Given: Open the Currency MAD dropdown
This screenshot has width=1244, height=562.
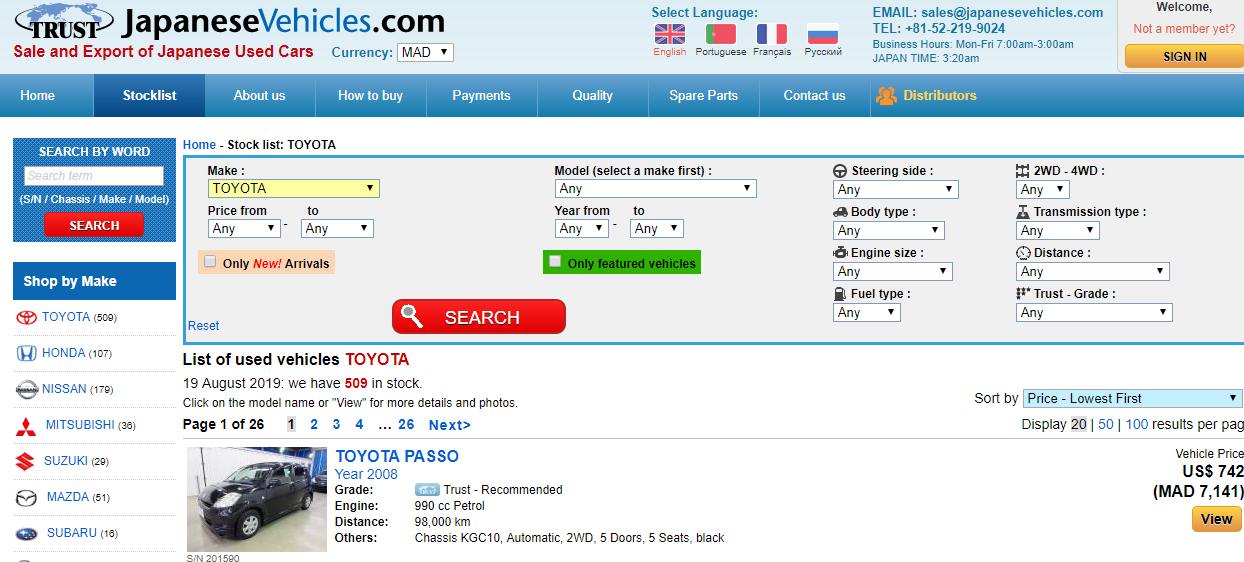Looking at the screenshot, I should tap(425, 52).
